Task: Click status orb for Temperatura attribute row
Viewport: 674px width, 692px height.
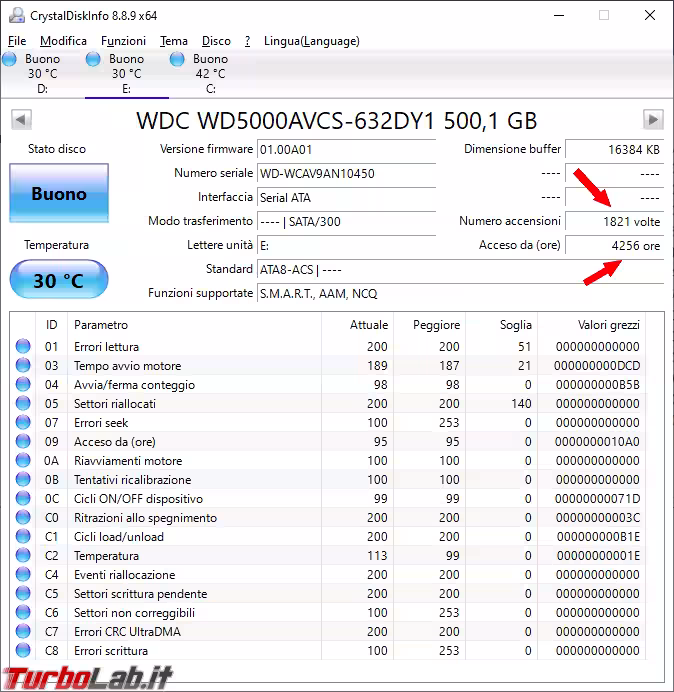Action: coord(23,556)
